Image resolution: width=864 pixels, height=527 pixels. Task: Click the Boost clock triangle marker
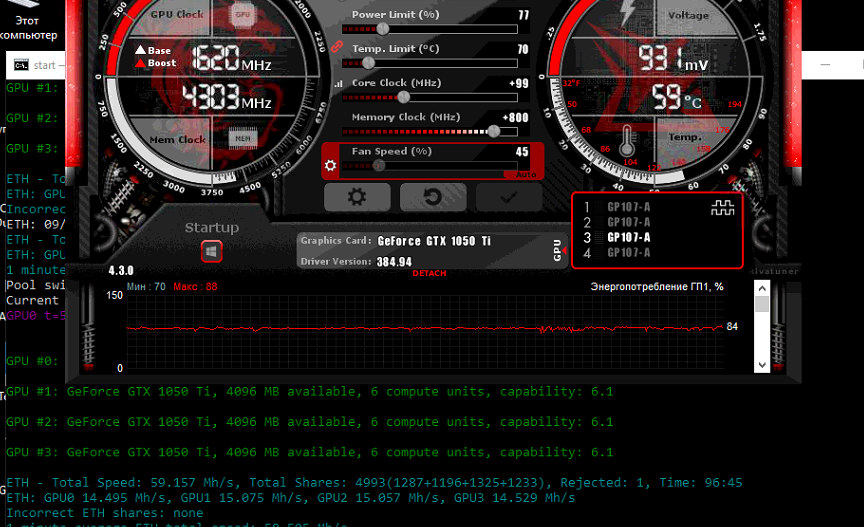pos(141,63)
